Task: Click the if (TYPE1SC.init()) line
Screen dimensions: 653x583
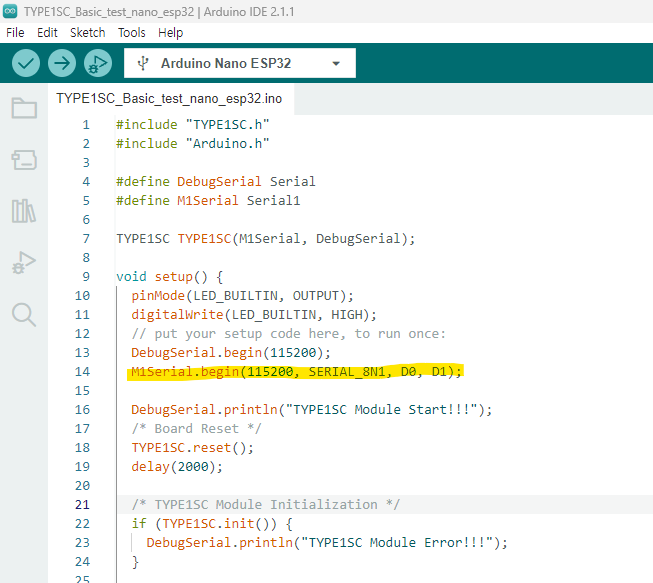Action: 212,523
